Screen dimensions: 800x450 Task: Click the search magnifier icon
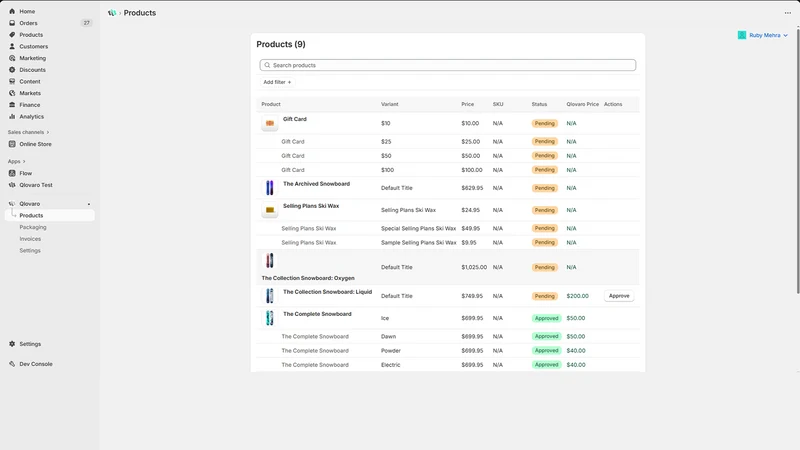tap(267, 65)
